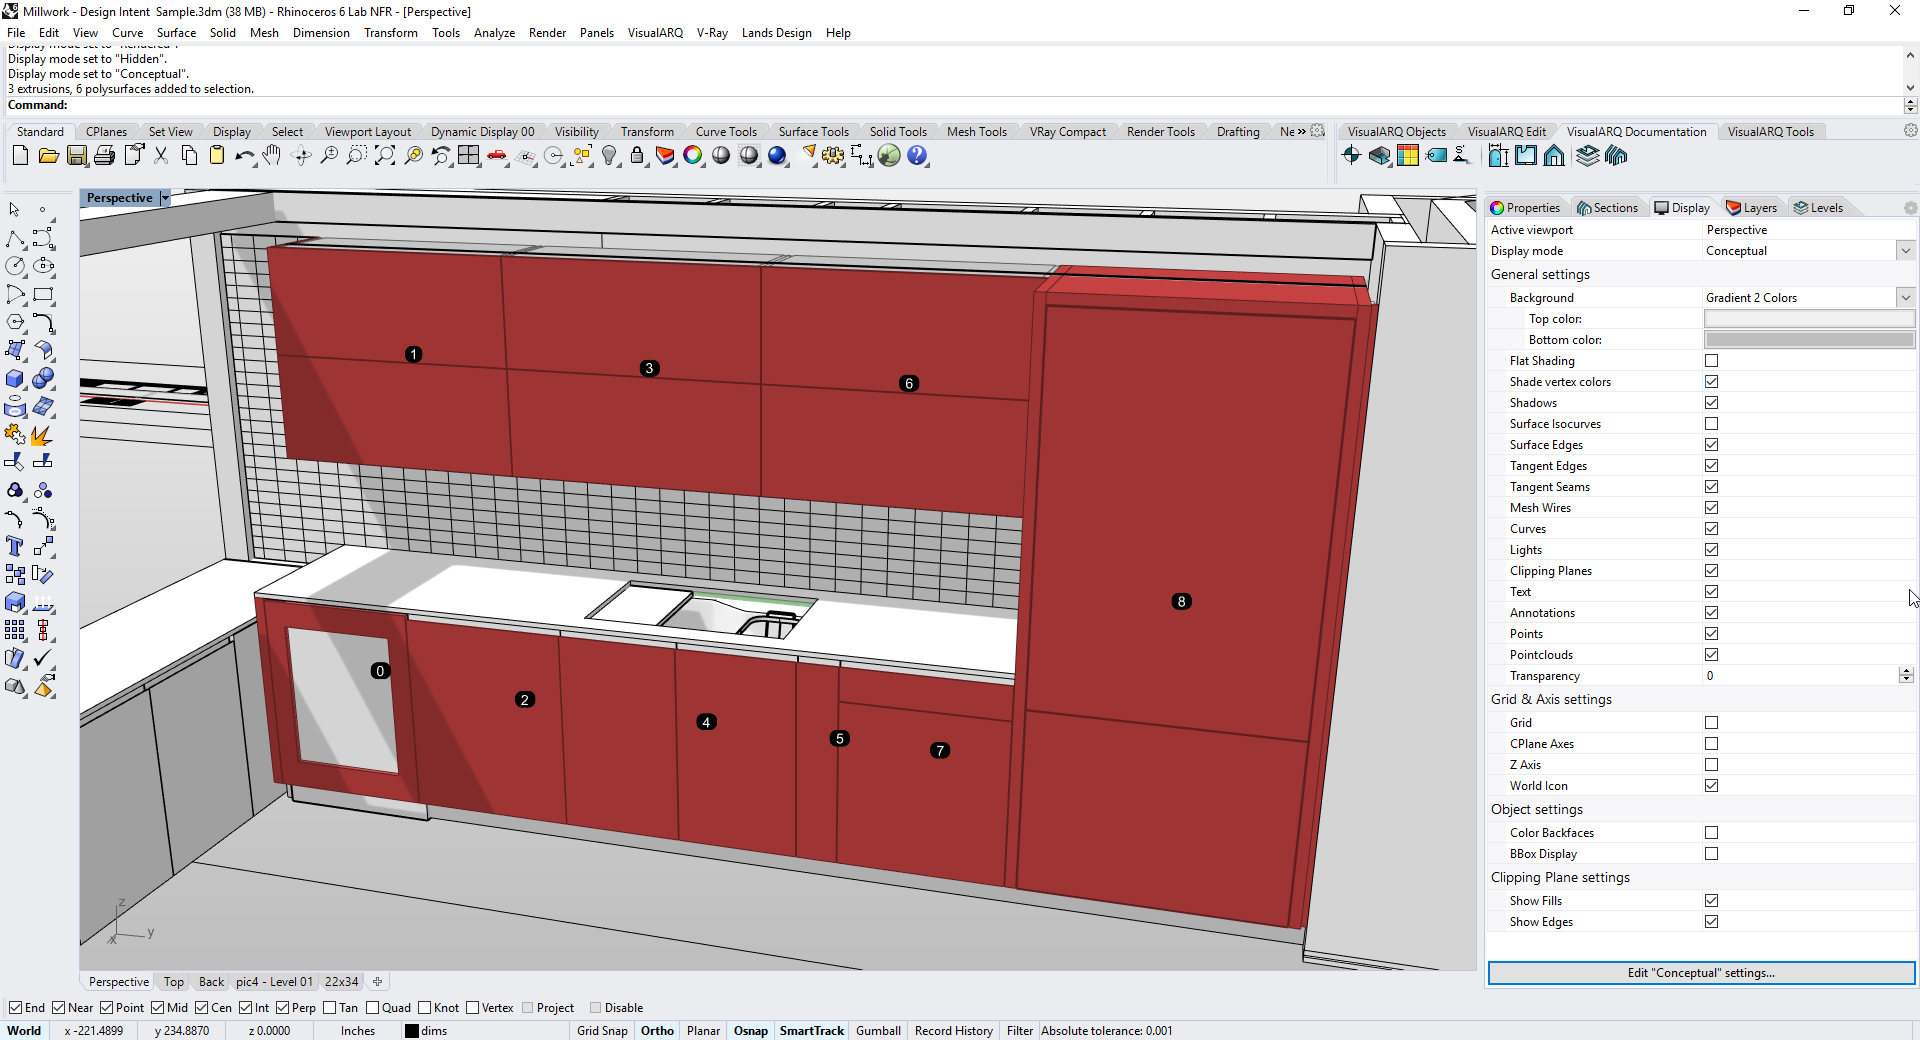
Task: Click the Options gear icon
Action: (x=833, y=155)
